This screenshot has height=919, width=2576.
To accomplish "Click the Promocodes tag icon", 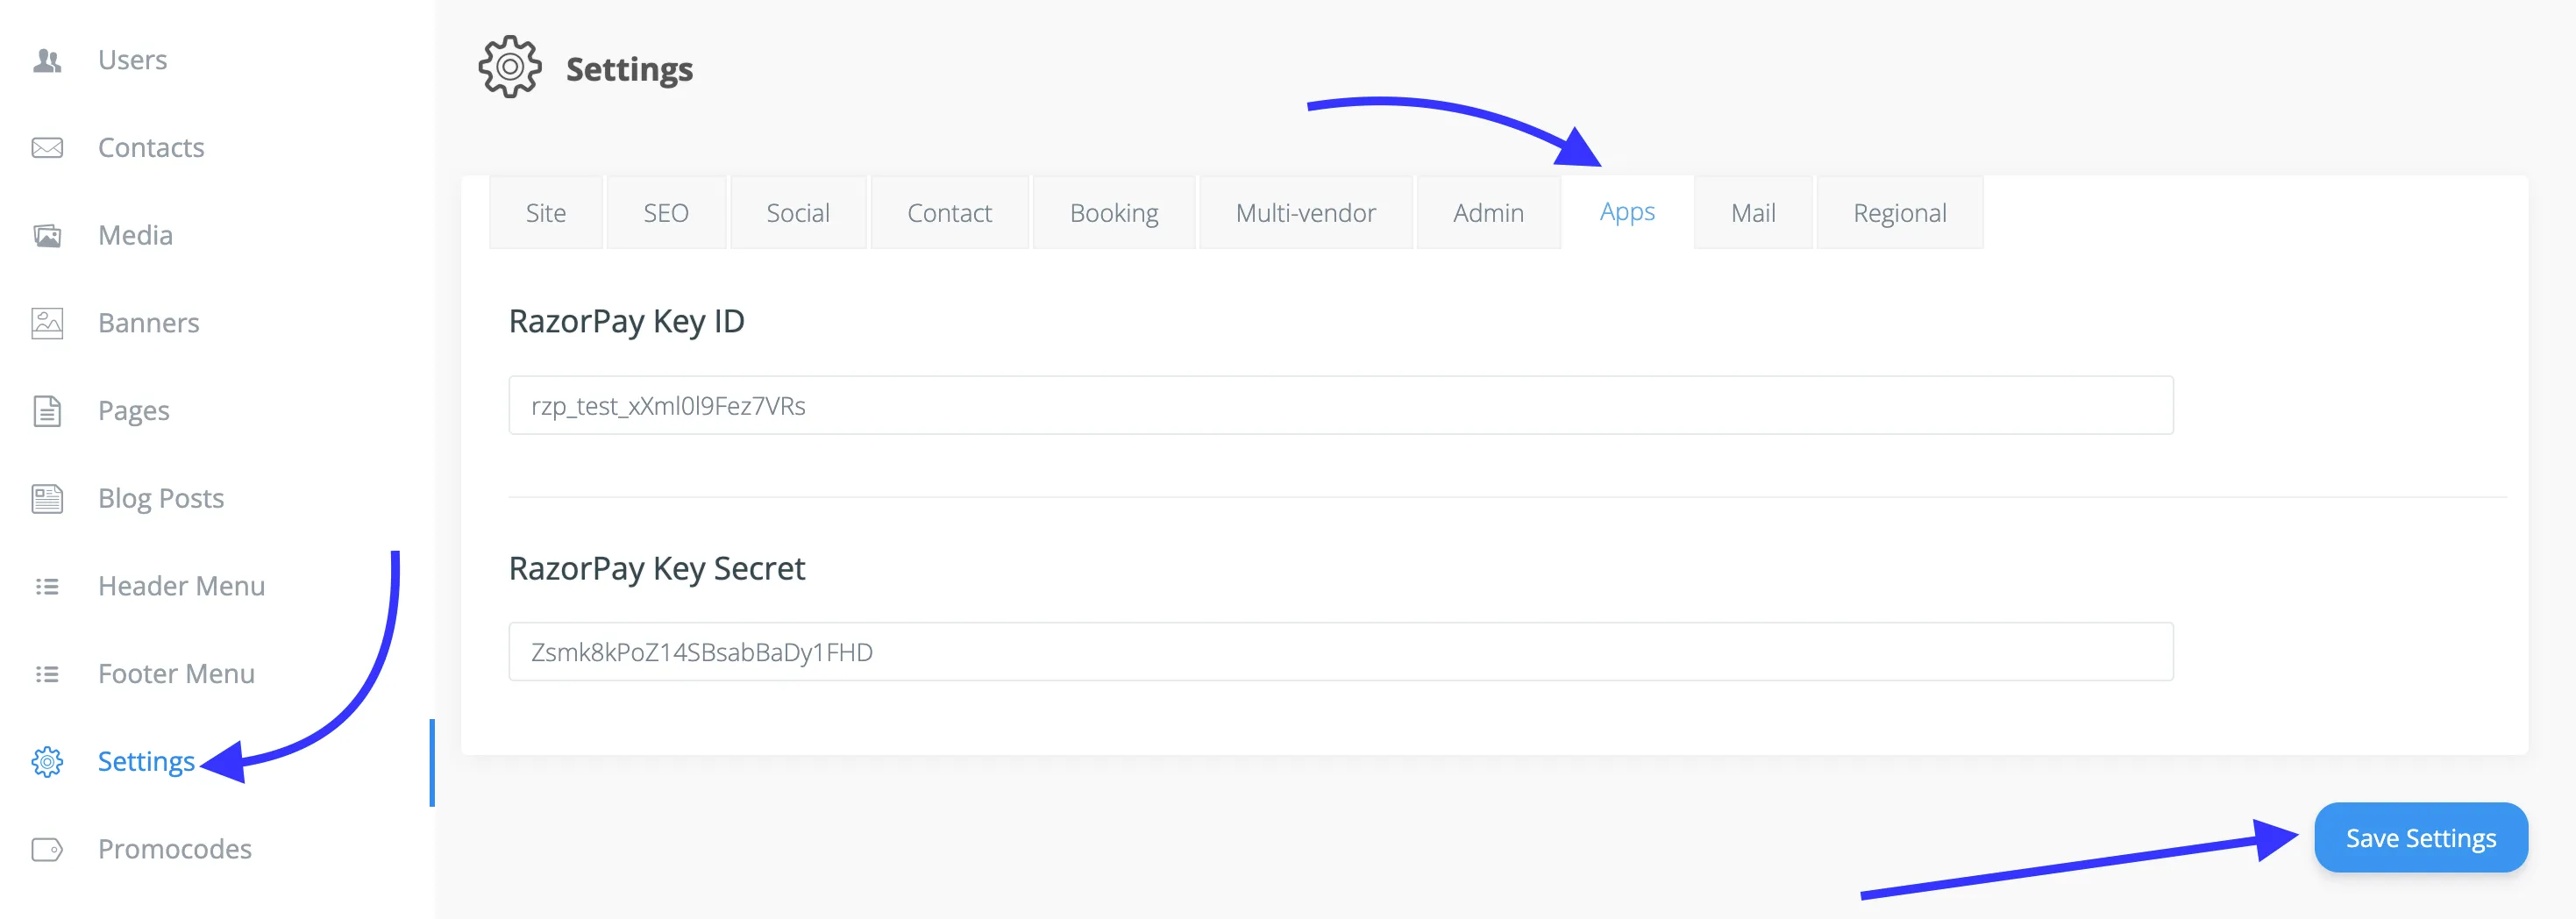I will pos(47,849).
